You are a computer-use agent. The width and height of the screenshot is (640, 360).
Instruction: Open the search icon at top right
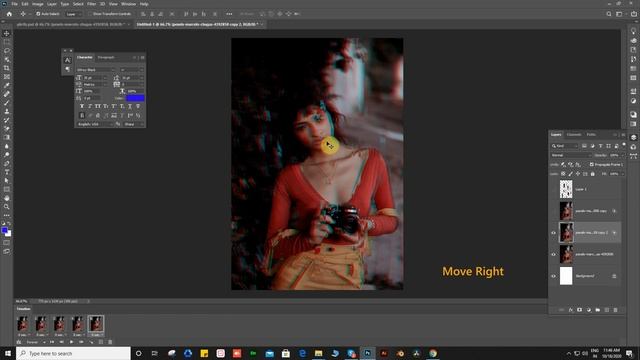pyautogui.click(x=609, y=14)
